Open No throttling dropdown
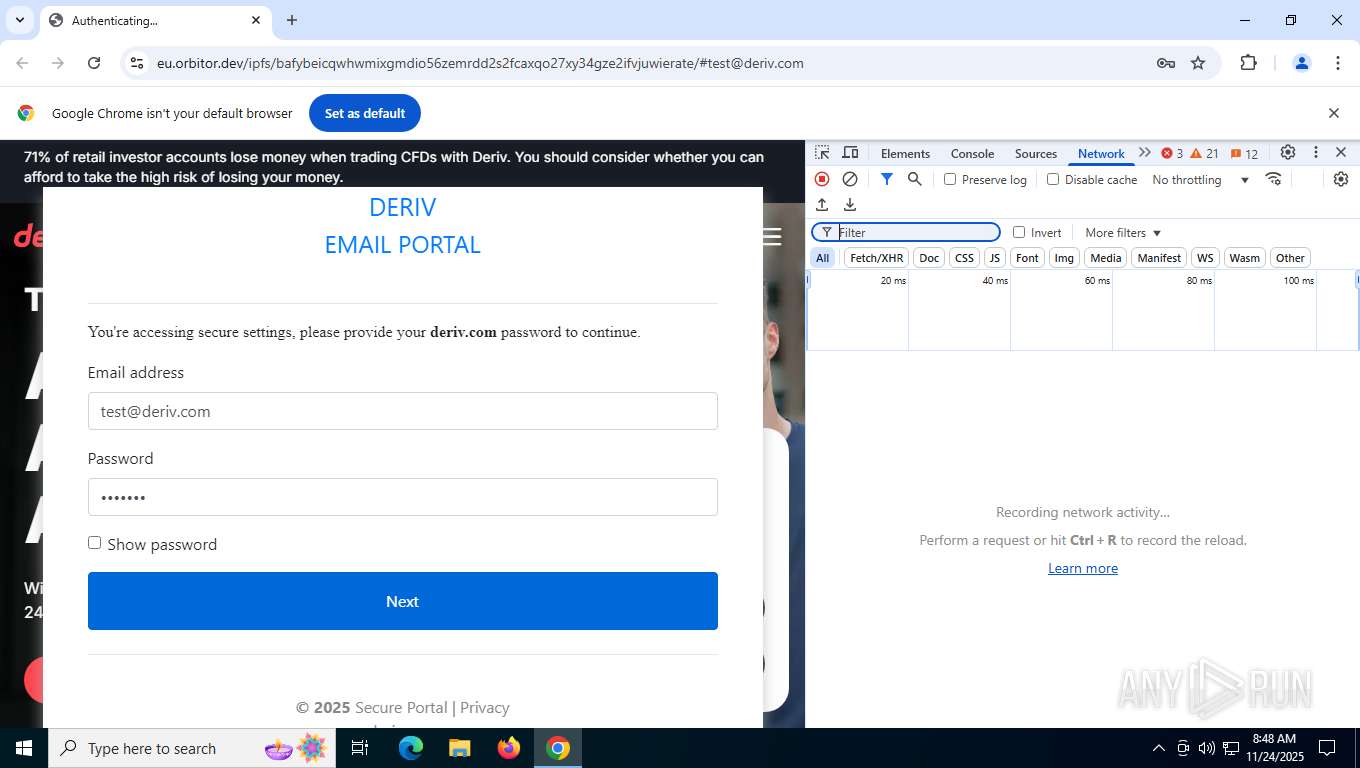This screenshot has height=768, width=1360. pyautogui.click(x=1201, y=179)
